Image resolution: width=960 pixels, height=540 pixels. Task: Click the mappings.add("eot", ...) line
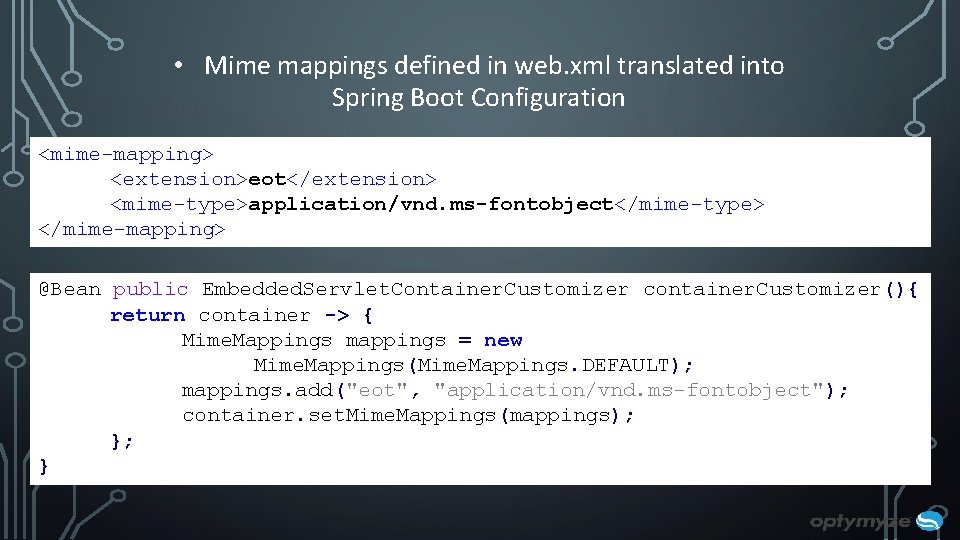coord(515,391)
